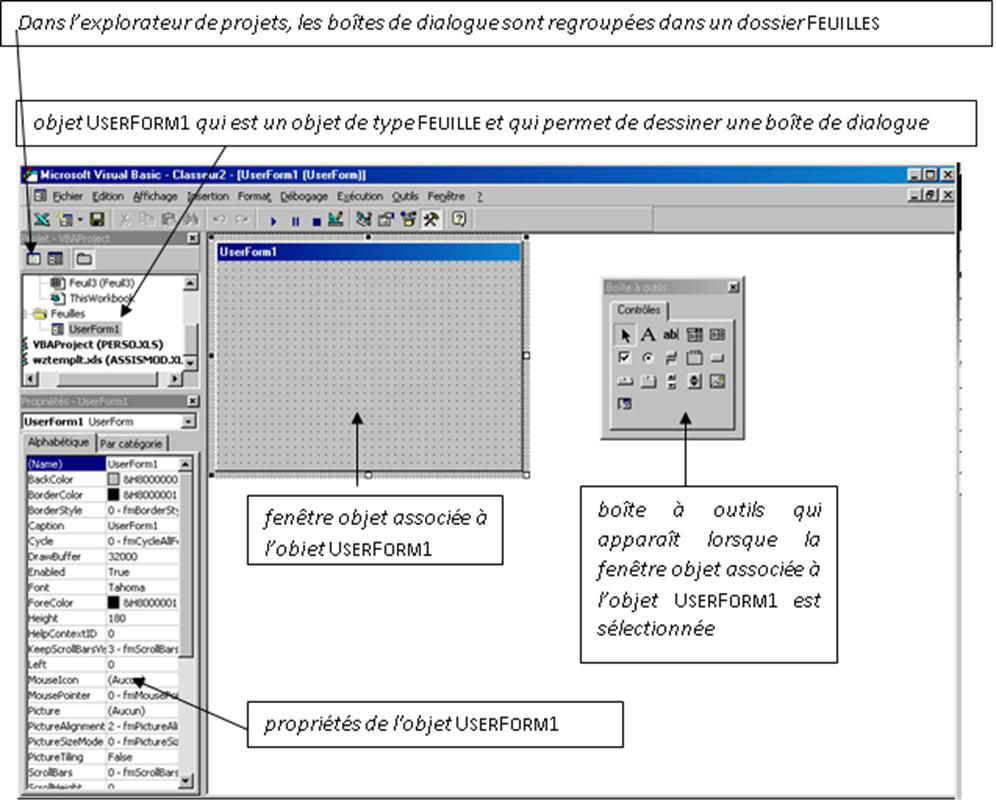Screen dimensions: 996x801
Task: Click the View Microsoft Excel toolbar icon
Action: tap(41, 220)
